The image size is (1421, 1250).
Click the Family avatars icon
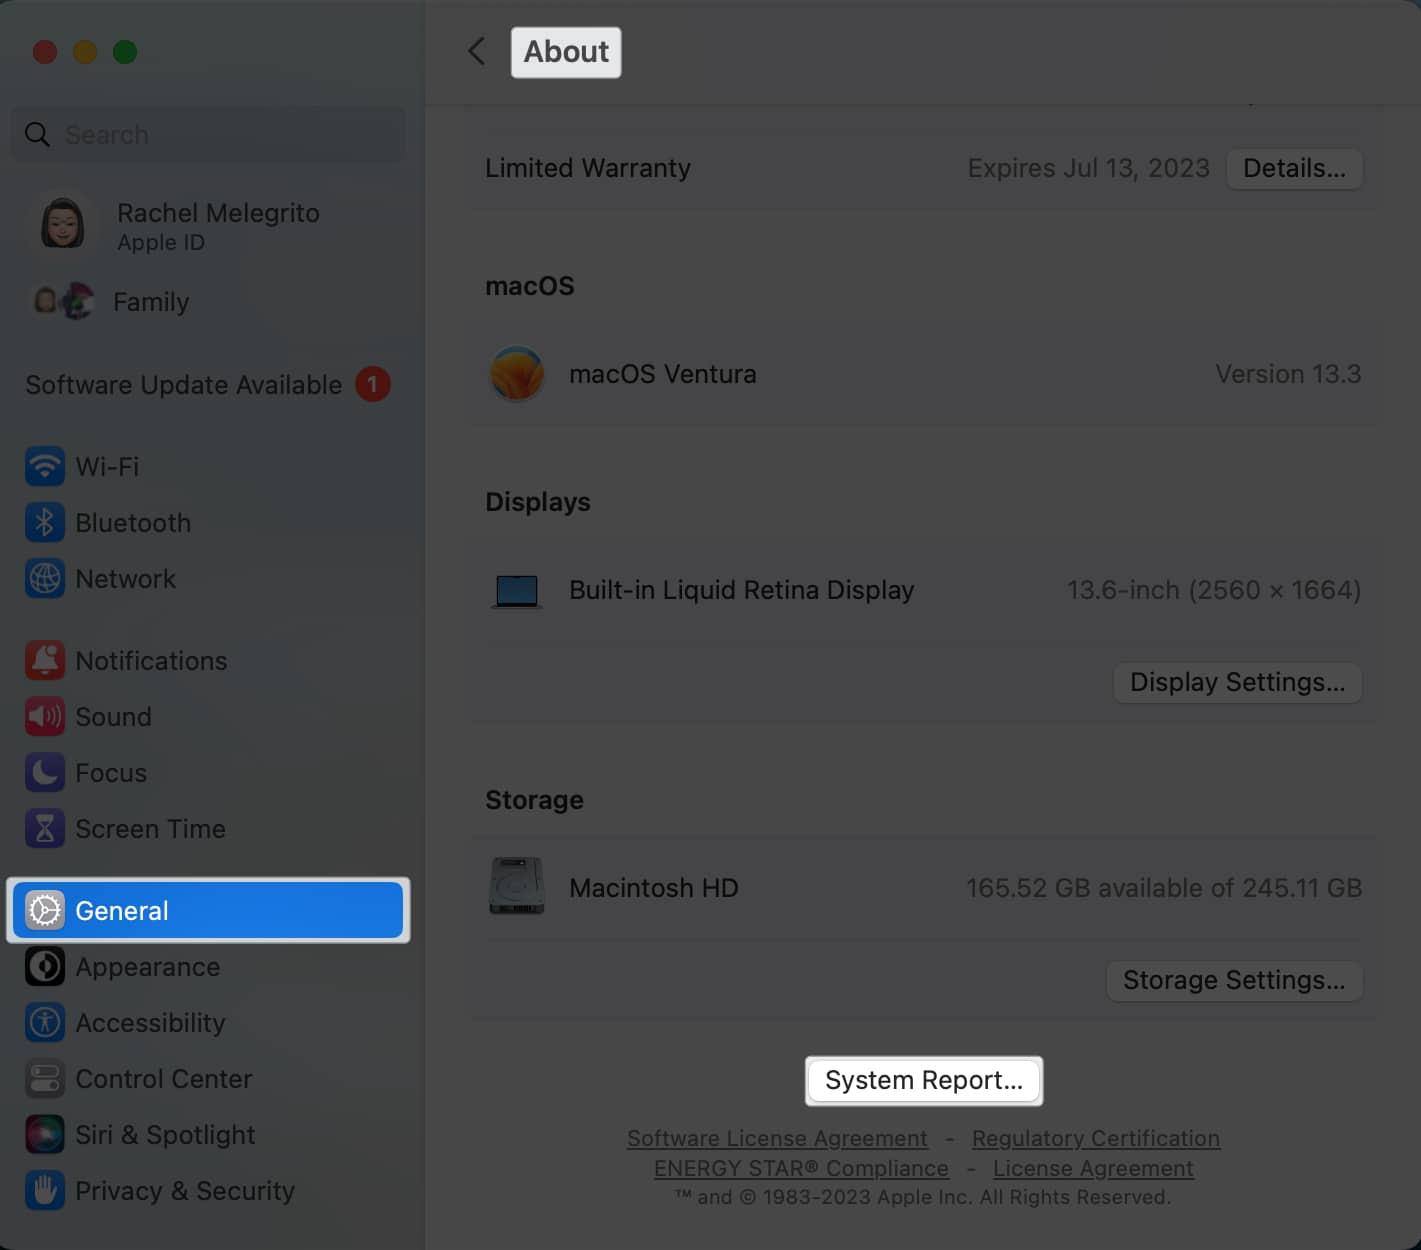click(x=64, y=301)
